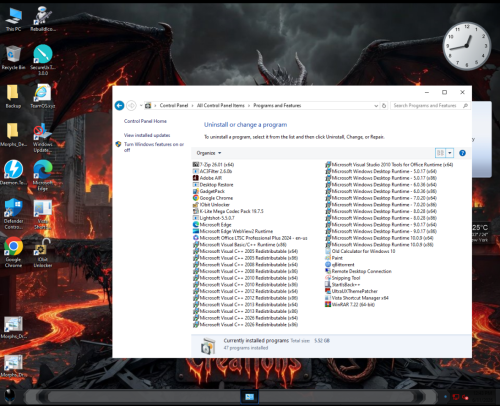Click All Control Panel Items breadcrumb
The image size is (500, 406).
[x=221, y=105]
